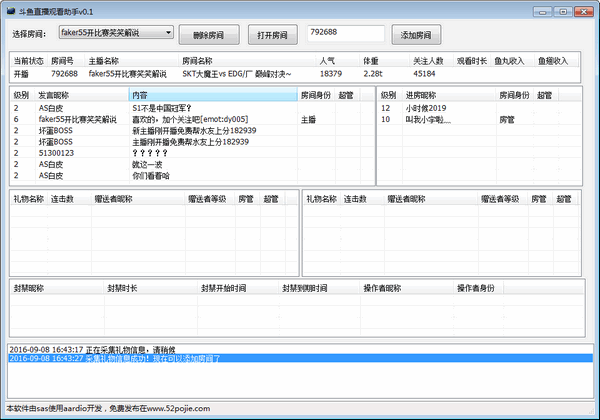The height and width of the screenshot is (420, 600).
Task: Click the 添加房间 button
Action: 416,35
